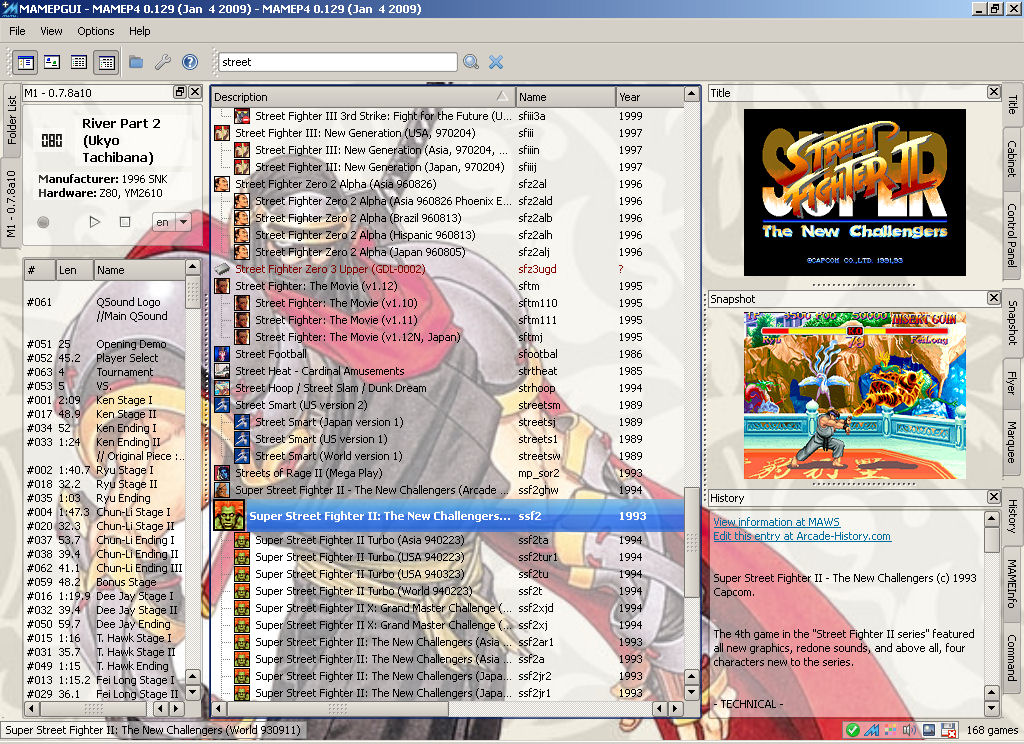Click the icon beside Street Heat - Cardinal Amusements
Image resolution: width=1024 pixels, height=744 pixels.
(222, 371)
